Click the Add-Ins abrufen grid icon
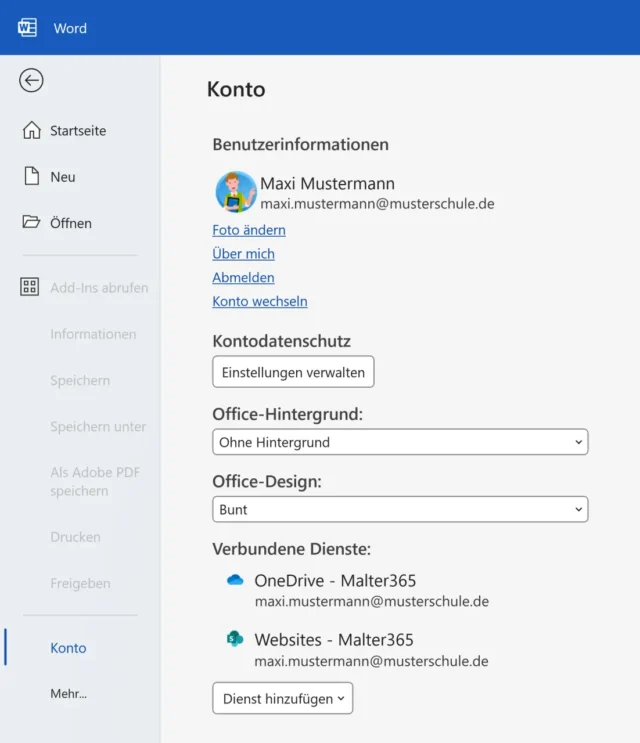The height and width of the screenshot is (743, 640). (x=30, y=288)
